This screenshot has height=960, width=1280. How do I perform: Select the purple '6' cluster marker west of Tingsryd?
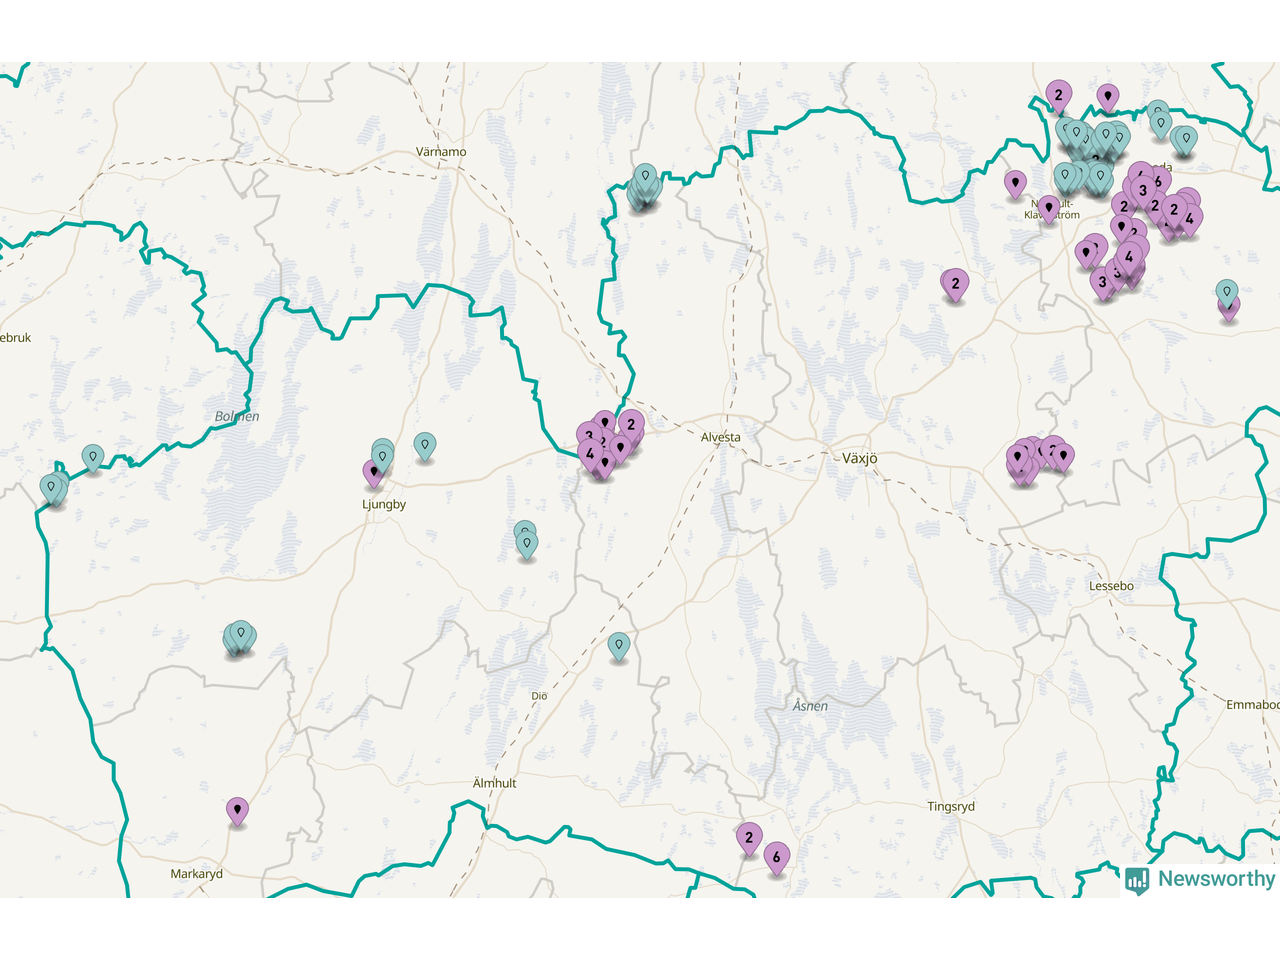pos(777,858)
